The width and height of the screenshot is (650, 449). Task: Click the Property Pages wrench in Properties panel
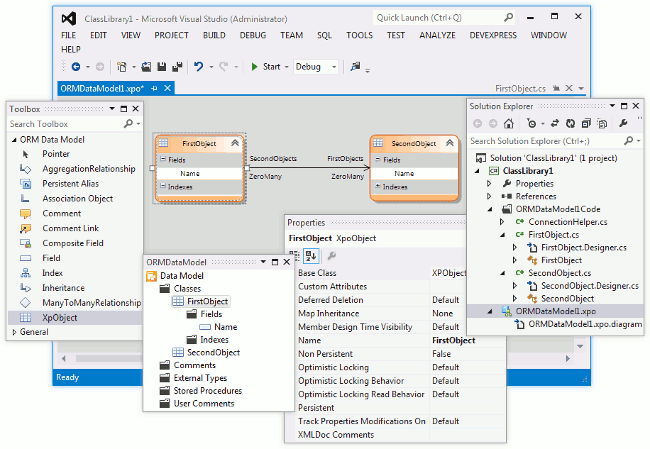point(332,256)
